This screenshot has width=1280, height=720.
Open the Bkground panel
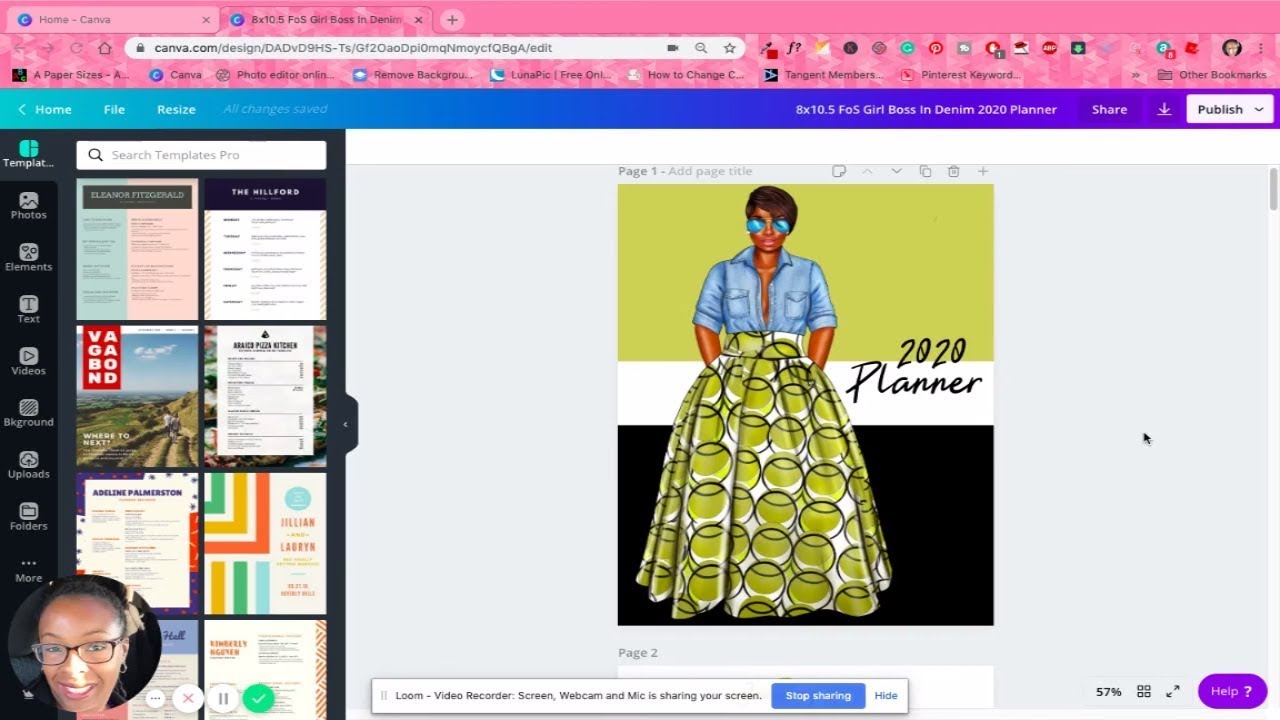[x=28, y=414]
